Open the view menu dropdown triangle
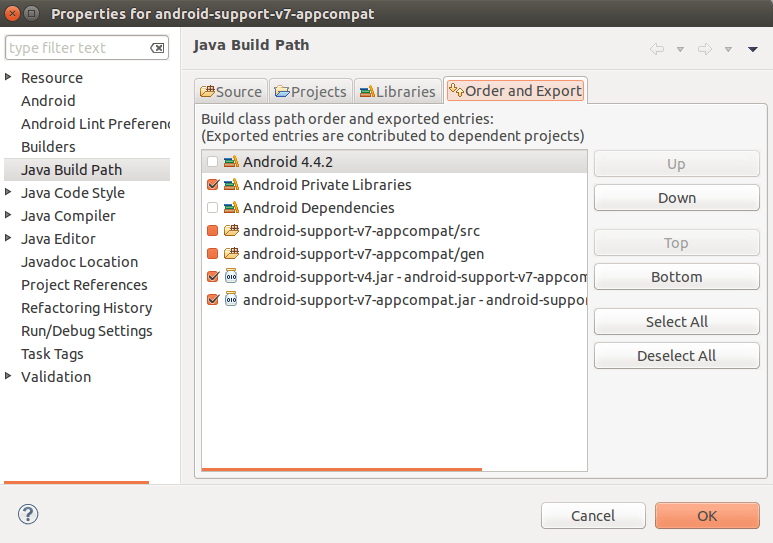Viewport: 773px width, 543px height. click(x=752, y=49)
